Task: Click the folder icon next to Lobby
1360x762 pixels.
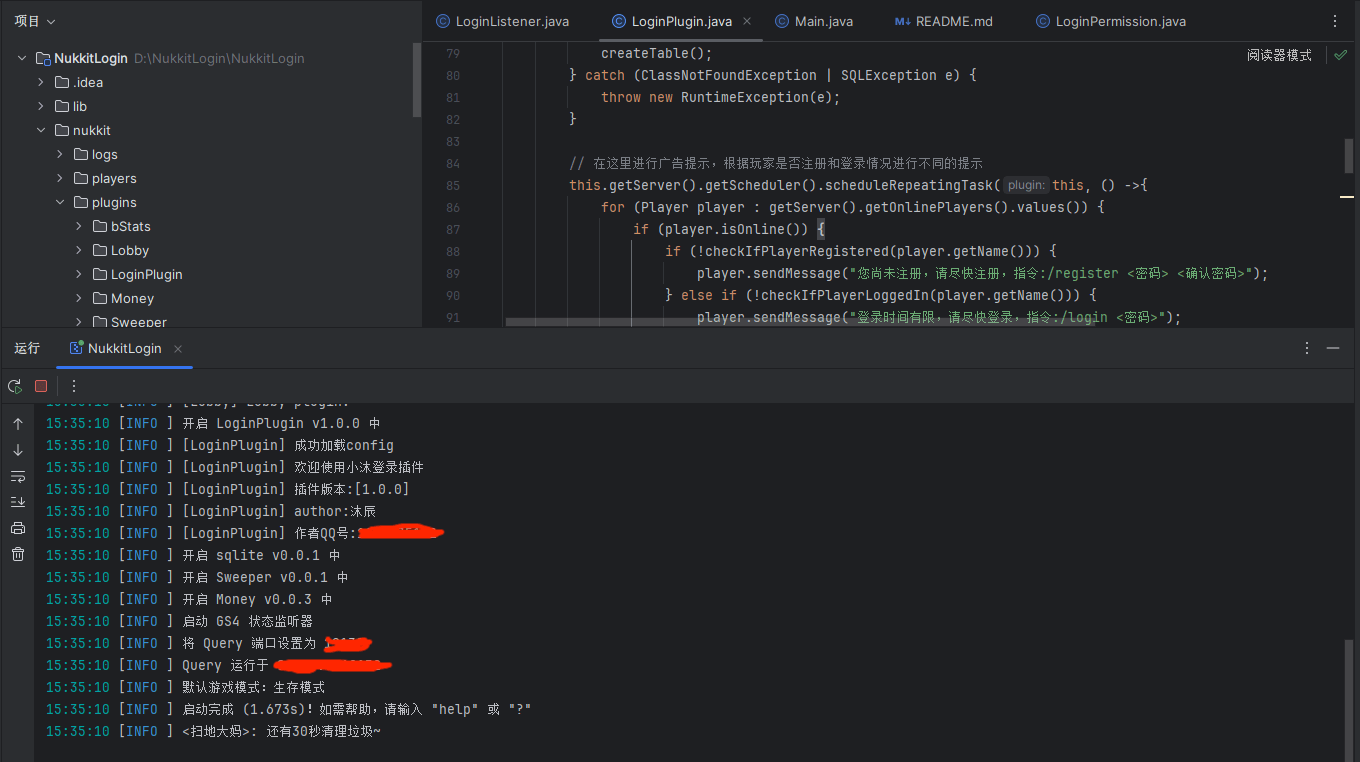Action: 100,250
